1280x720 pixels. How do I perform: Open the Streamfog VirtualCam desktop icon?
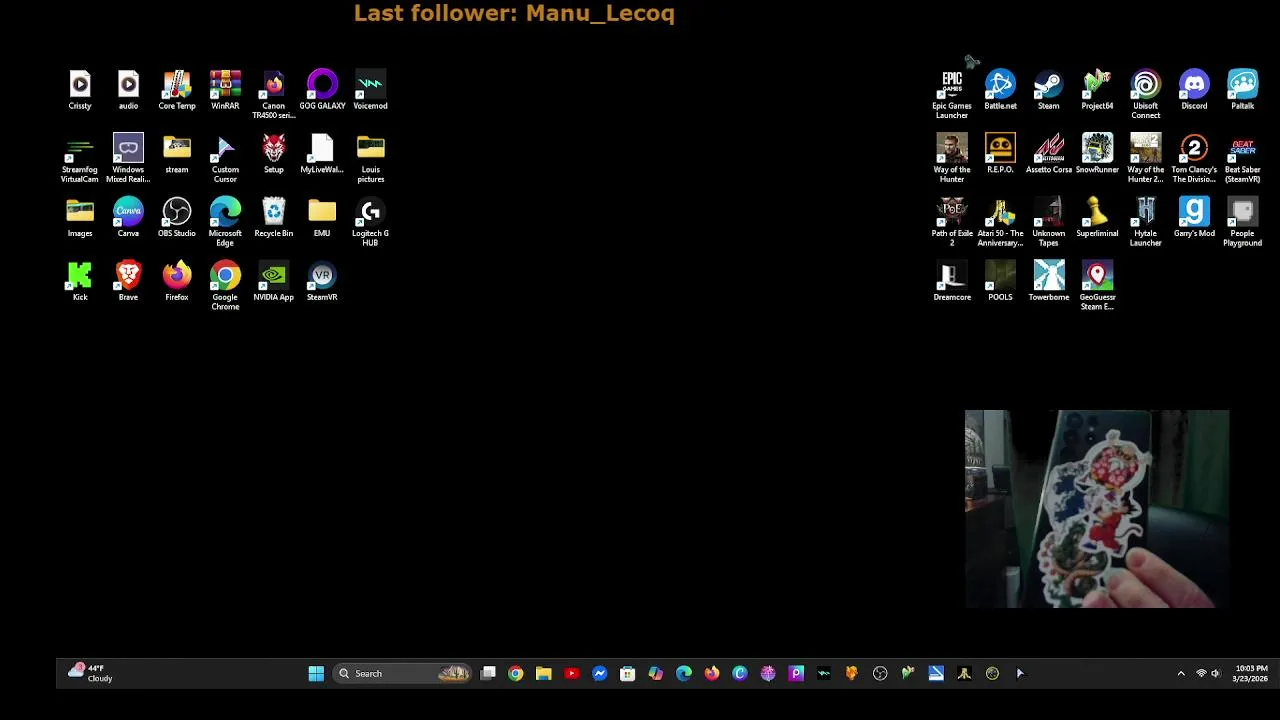pyautogui.click(x=80, y=158)
